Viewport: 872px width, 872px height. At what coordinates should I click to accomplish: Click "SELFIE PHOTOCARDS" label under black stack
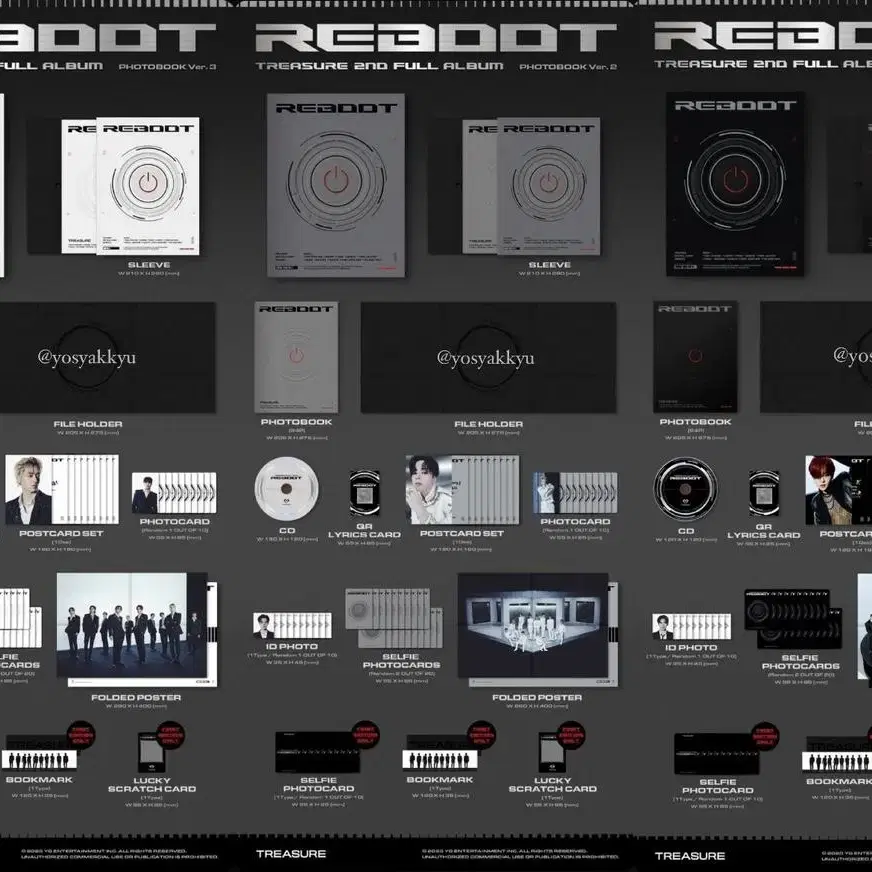click(800, 662)
